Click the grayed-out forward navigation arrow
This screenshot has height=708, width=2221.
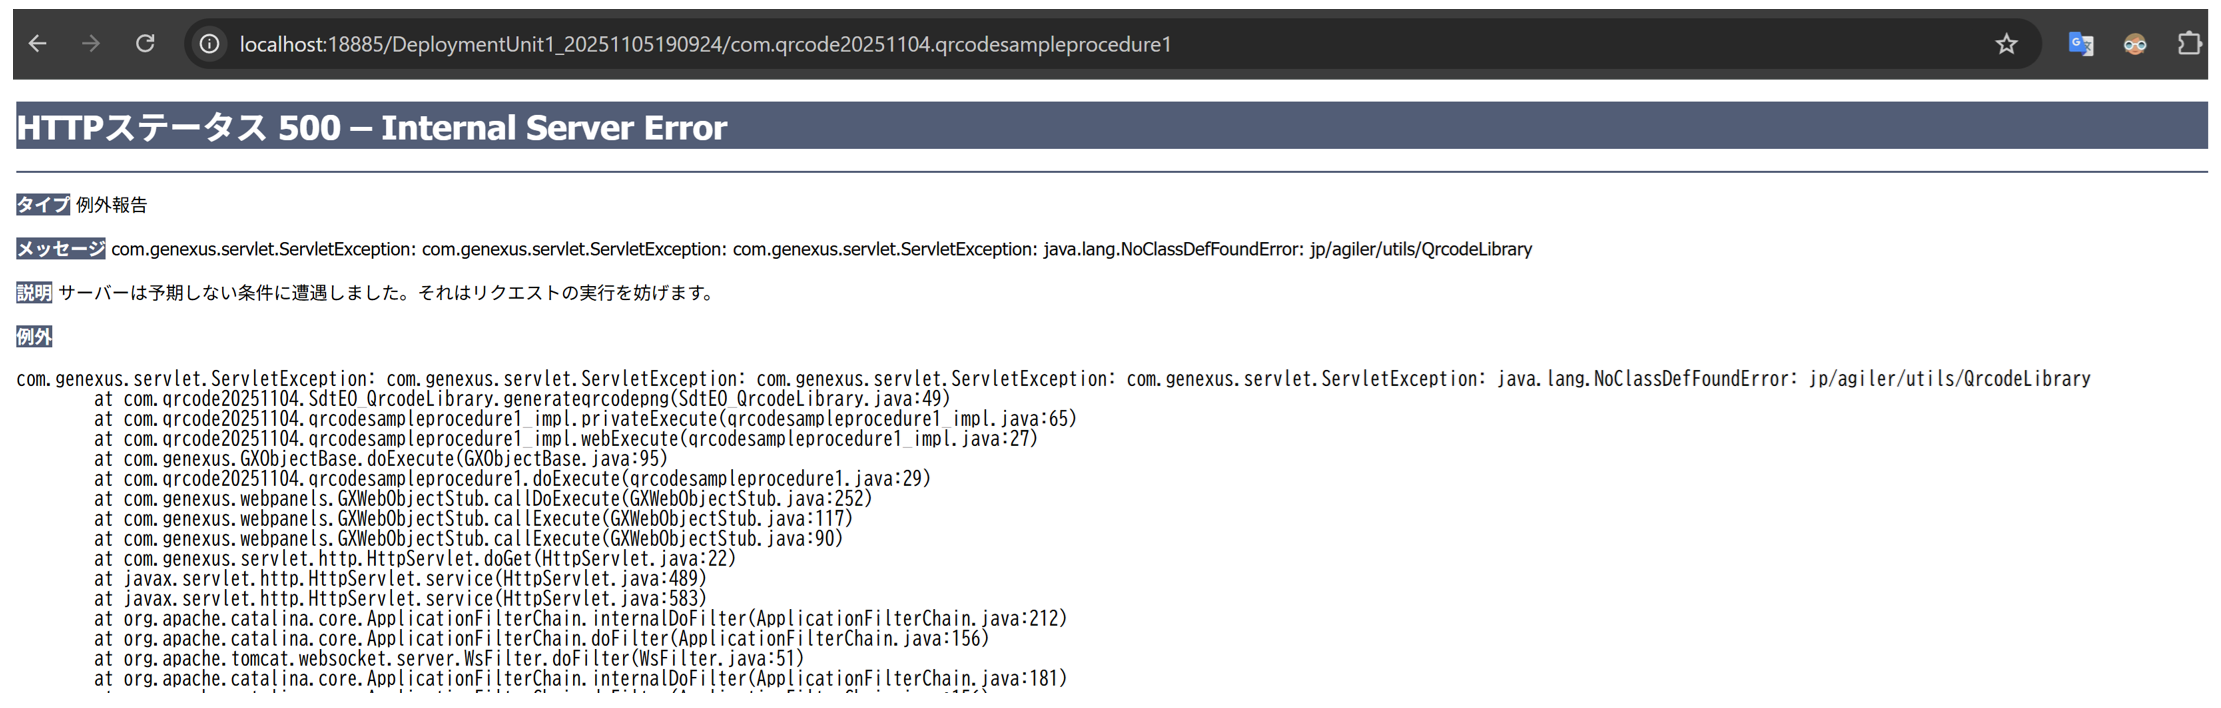(x=90, y=43)
